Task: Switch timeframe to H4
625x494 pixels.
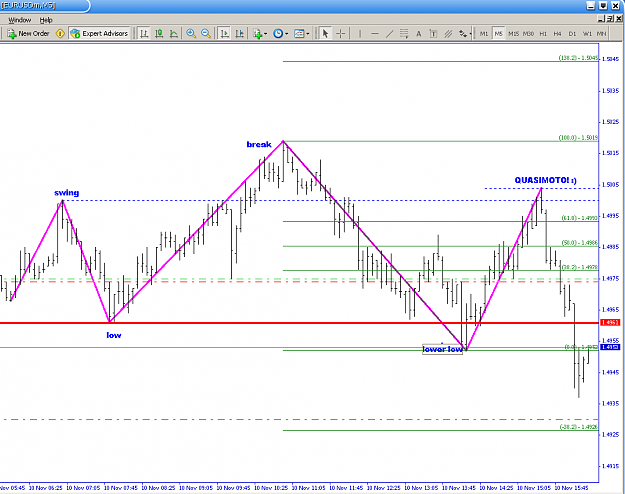Action: point(557,33)
